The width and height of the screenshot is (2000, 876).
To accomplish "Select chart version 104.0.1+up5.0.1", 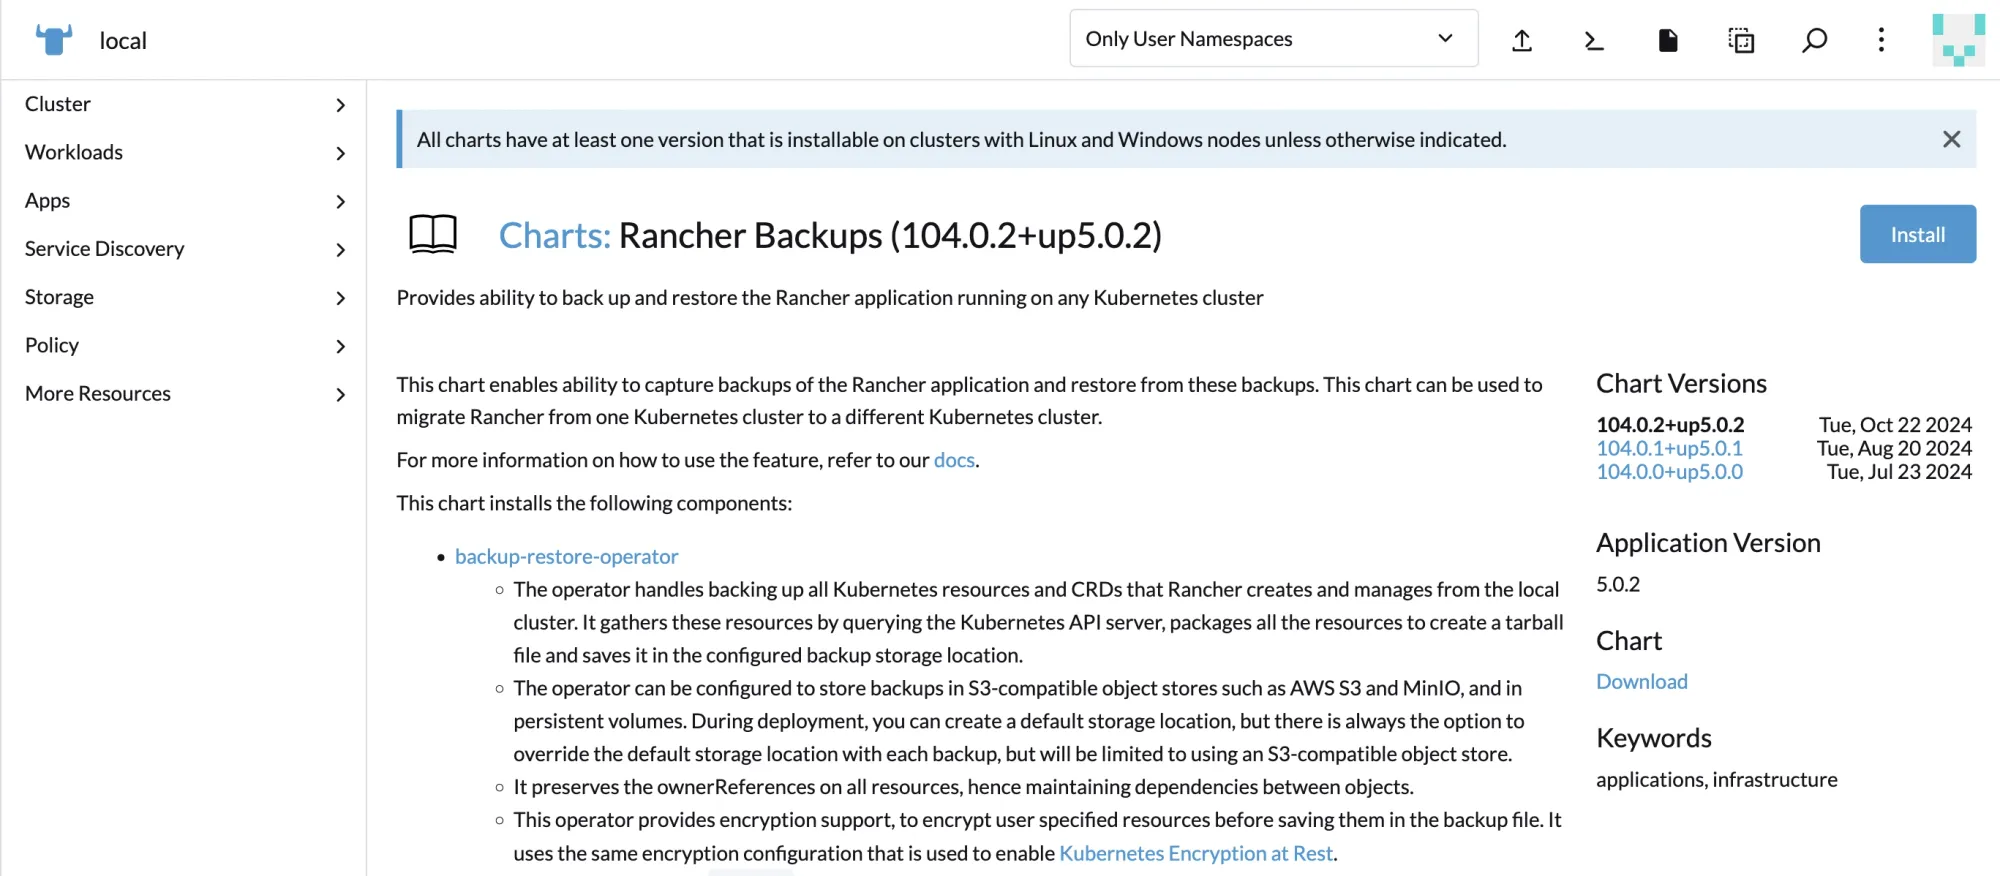I will tap(1669, 448).
